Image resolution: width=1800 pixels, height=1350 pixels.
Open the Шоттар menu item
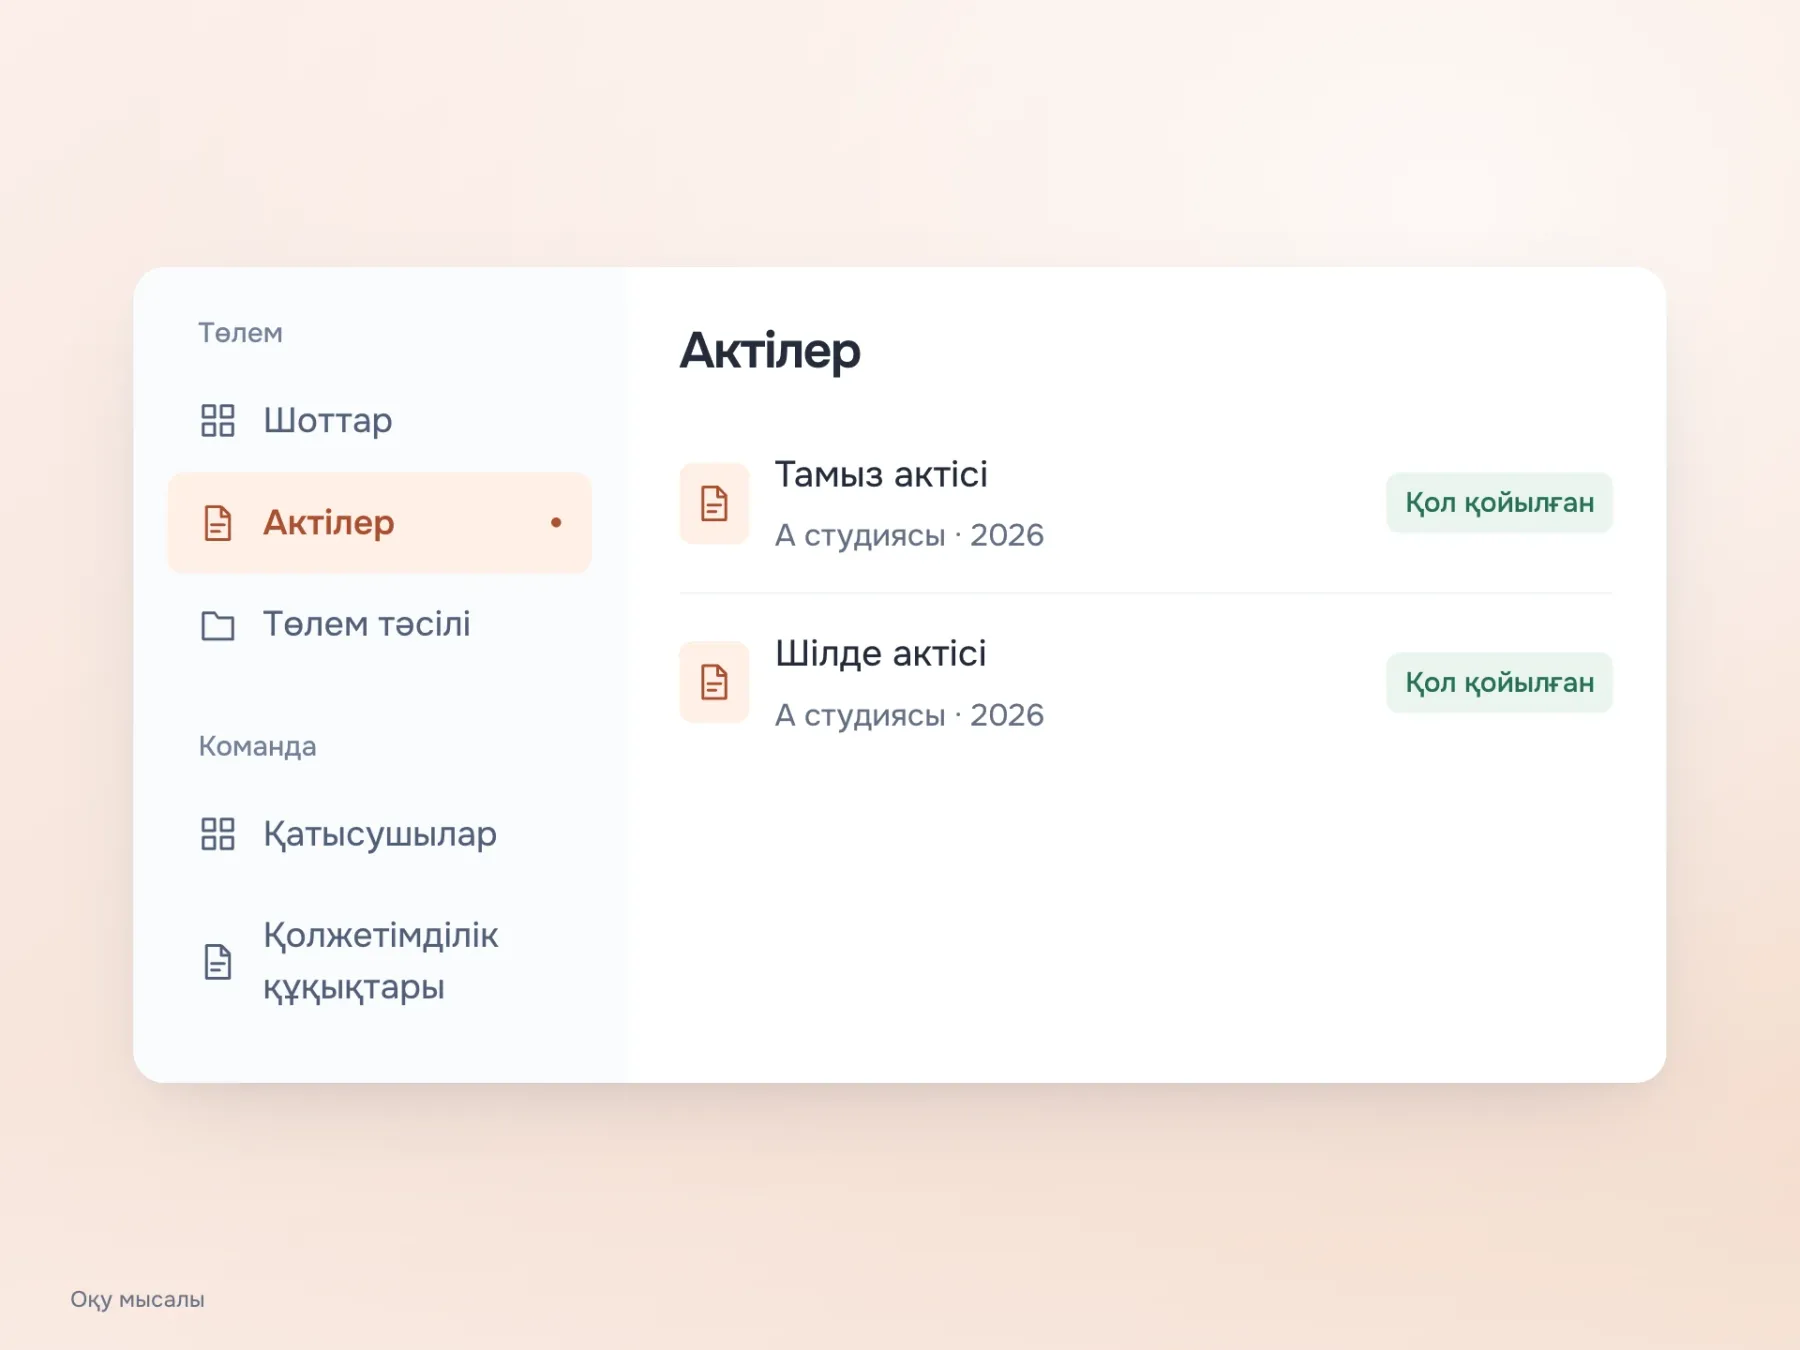(x=380, y=420)
